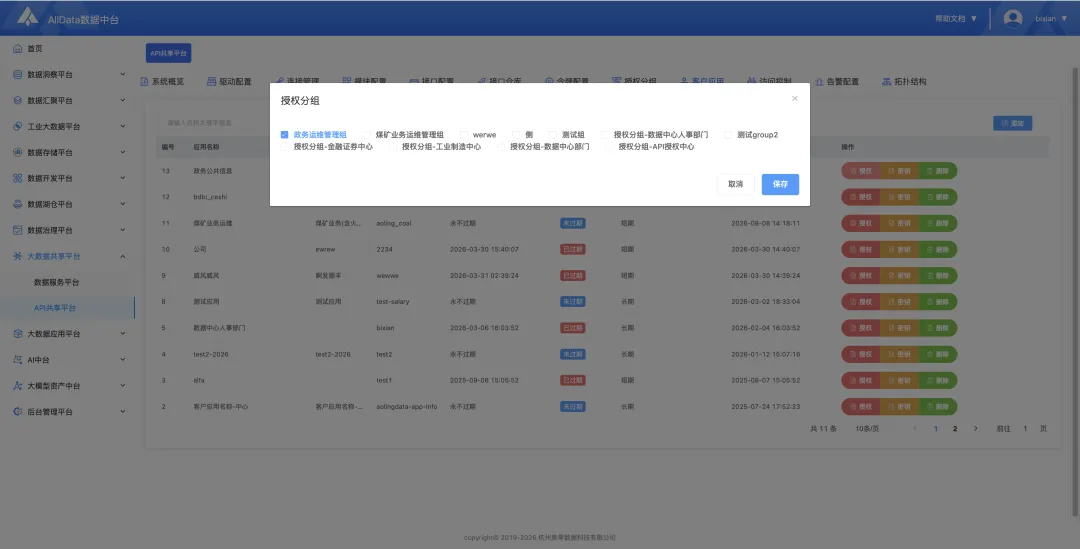Click 取消 to cancel the dialog
Screen dimensions: 1080x549
click(736, 185)
